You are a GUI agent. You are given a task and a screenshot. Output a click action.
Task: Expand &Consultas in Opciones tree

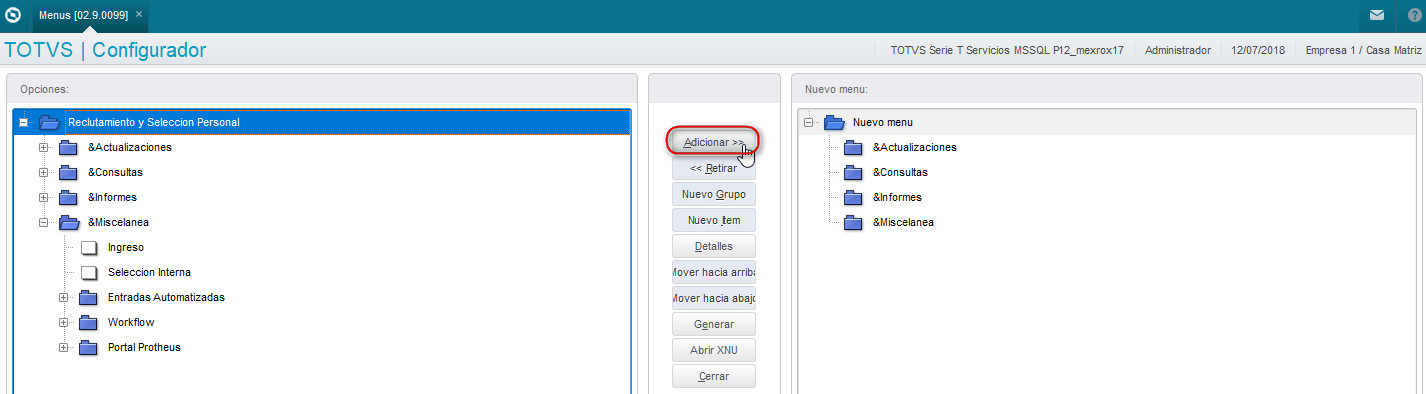point(43,173)
